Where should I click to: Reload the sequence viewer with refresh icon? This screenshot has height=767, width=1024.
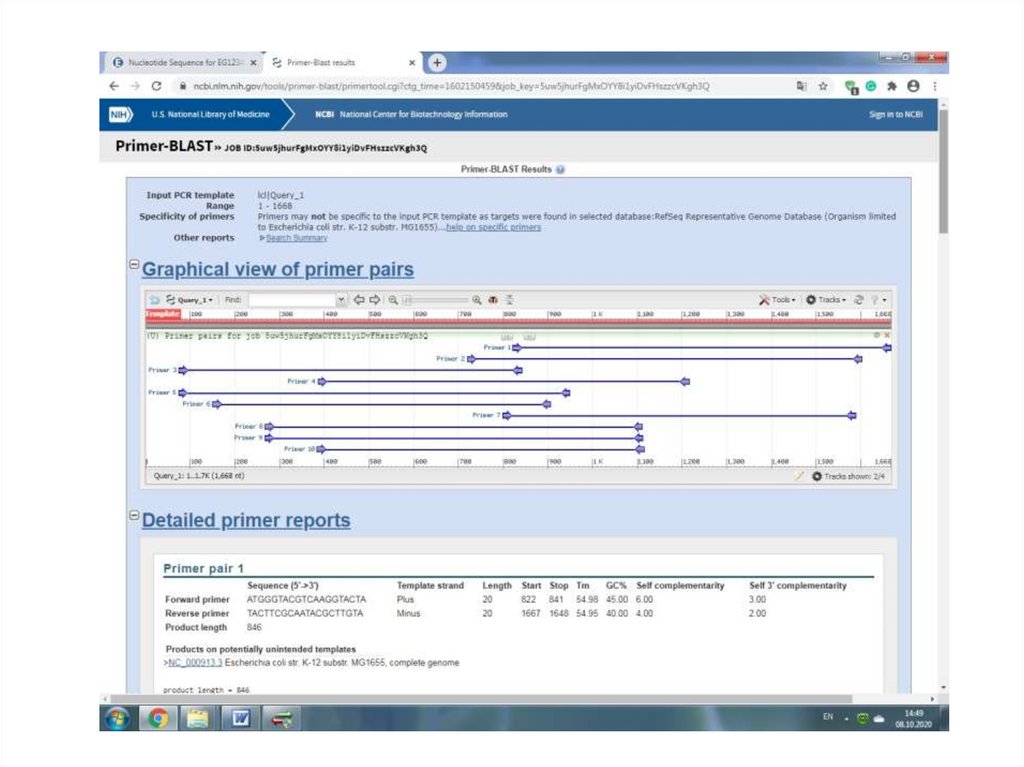tap(858, 299)
